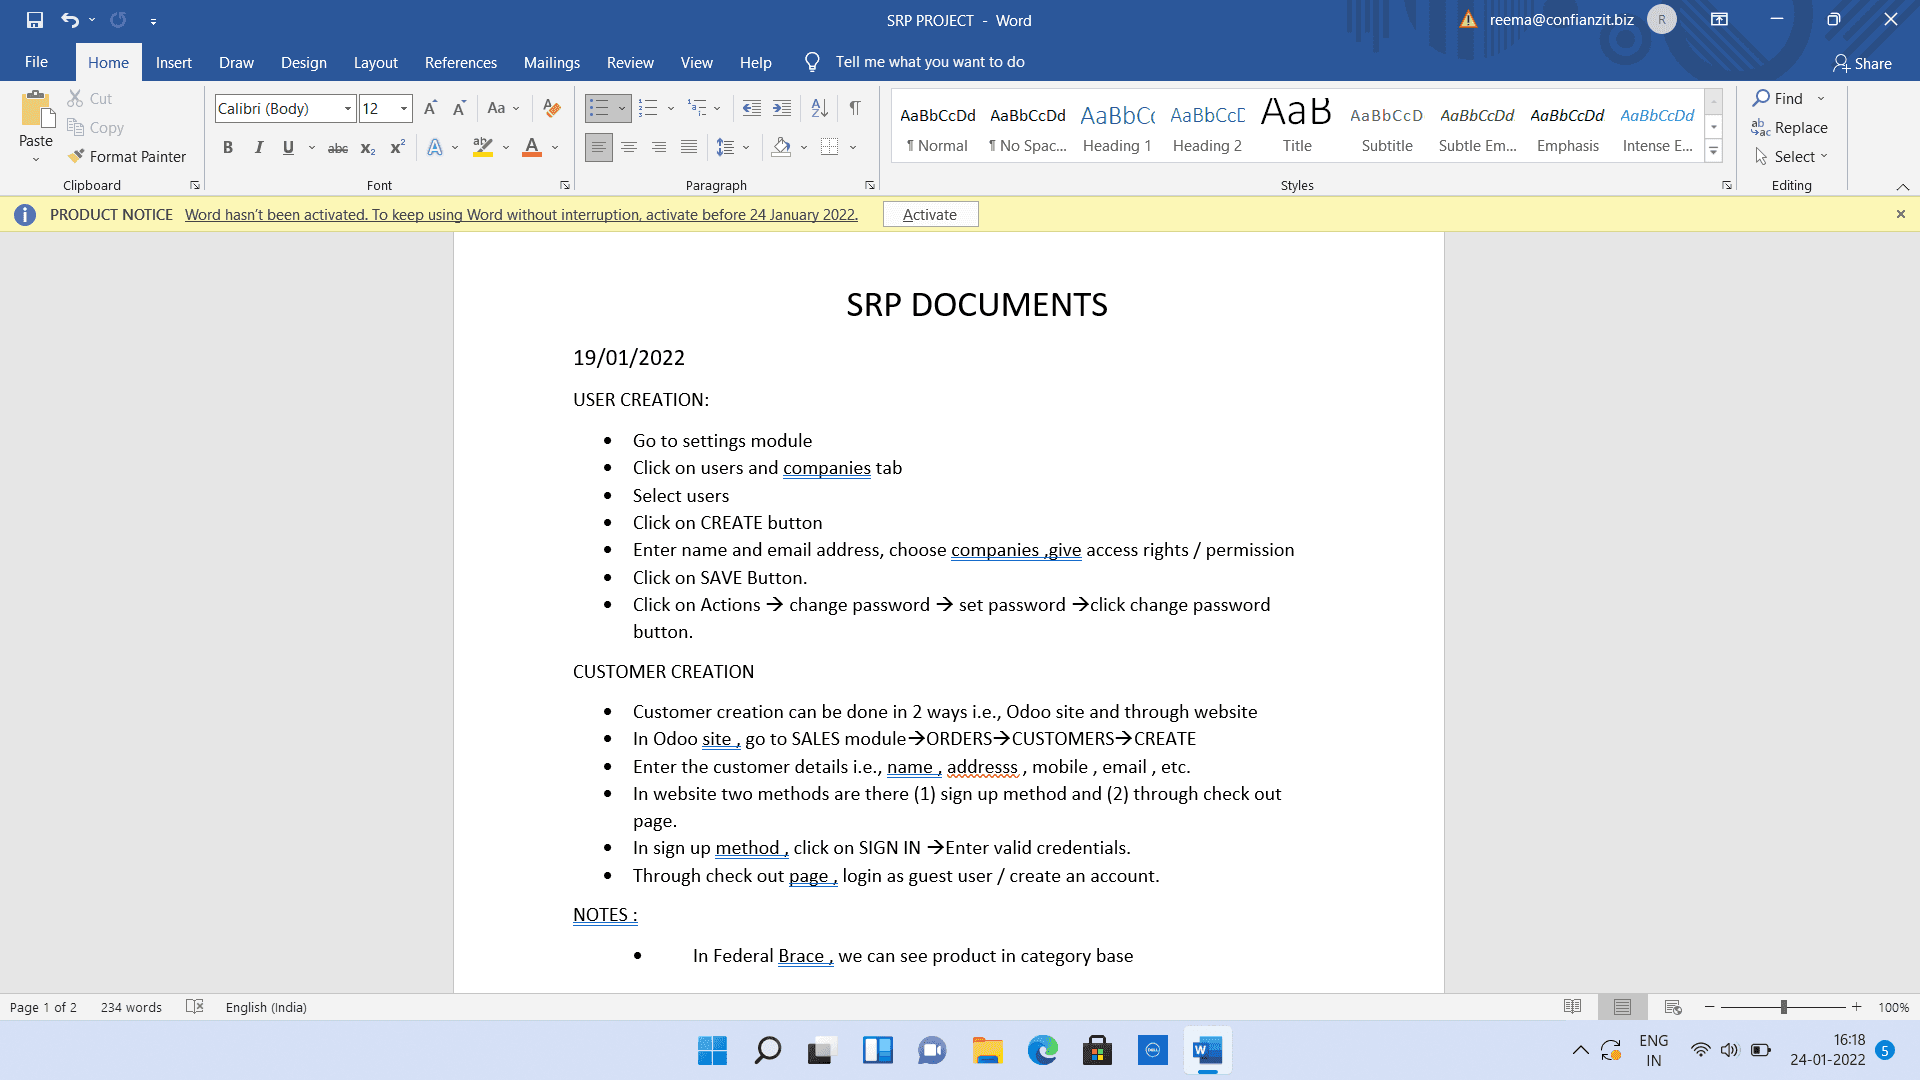
Task: Click the Copy command
Action: (96, 127)
